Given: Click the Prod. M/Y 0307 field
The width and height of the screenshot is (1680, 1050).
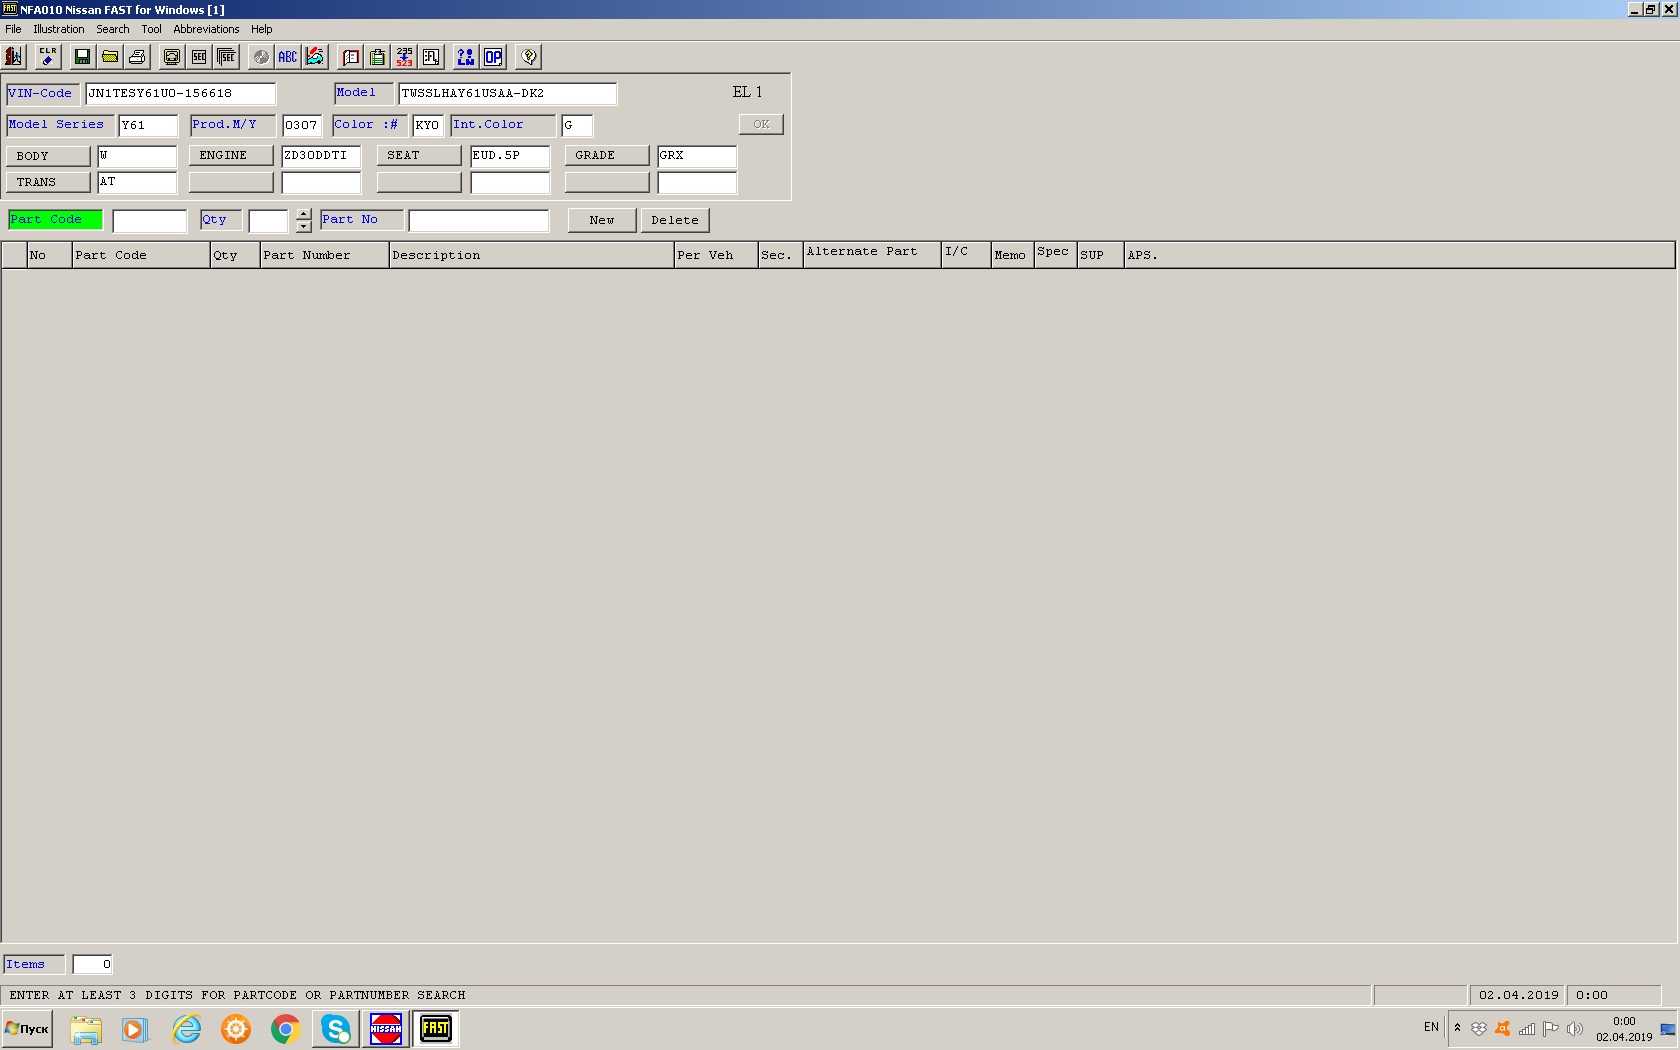Looking at the screenshot, I should tap(301, 125).
